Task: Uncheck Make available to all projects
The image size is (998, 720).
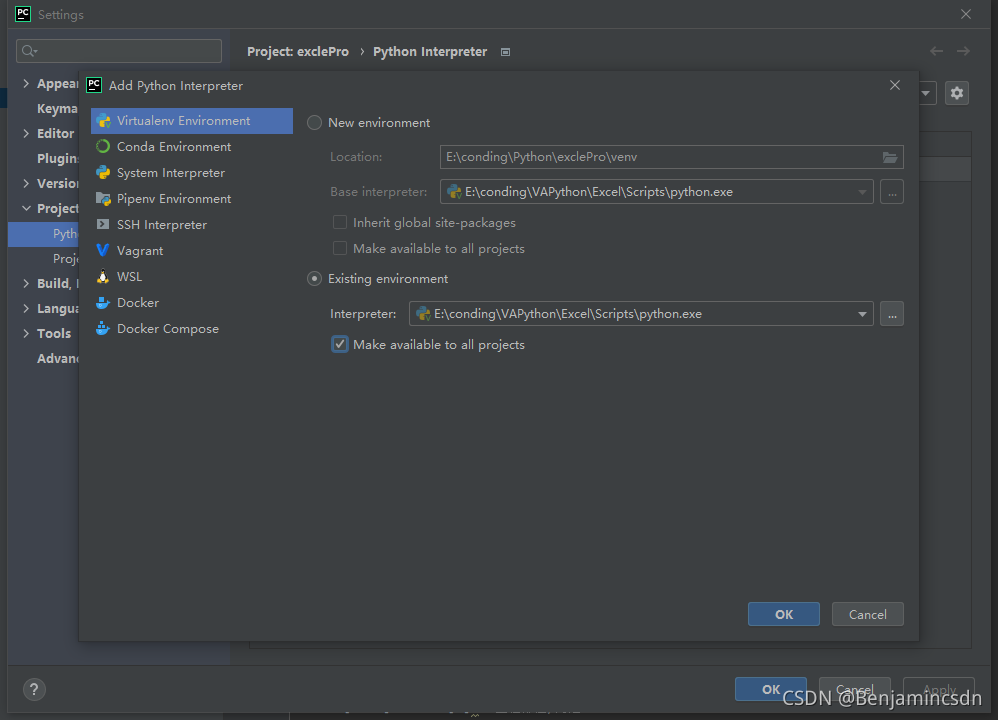Action: pyautogui.click(x=339, y=344)
